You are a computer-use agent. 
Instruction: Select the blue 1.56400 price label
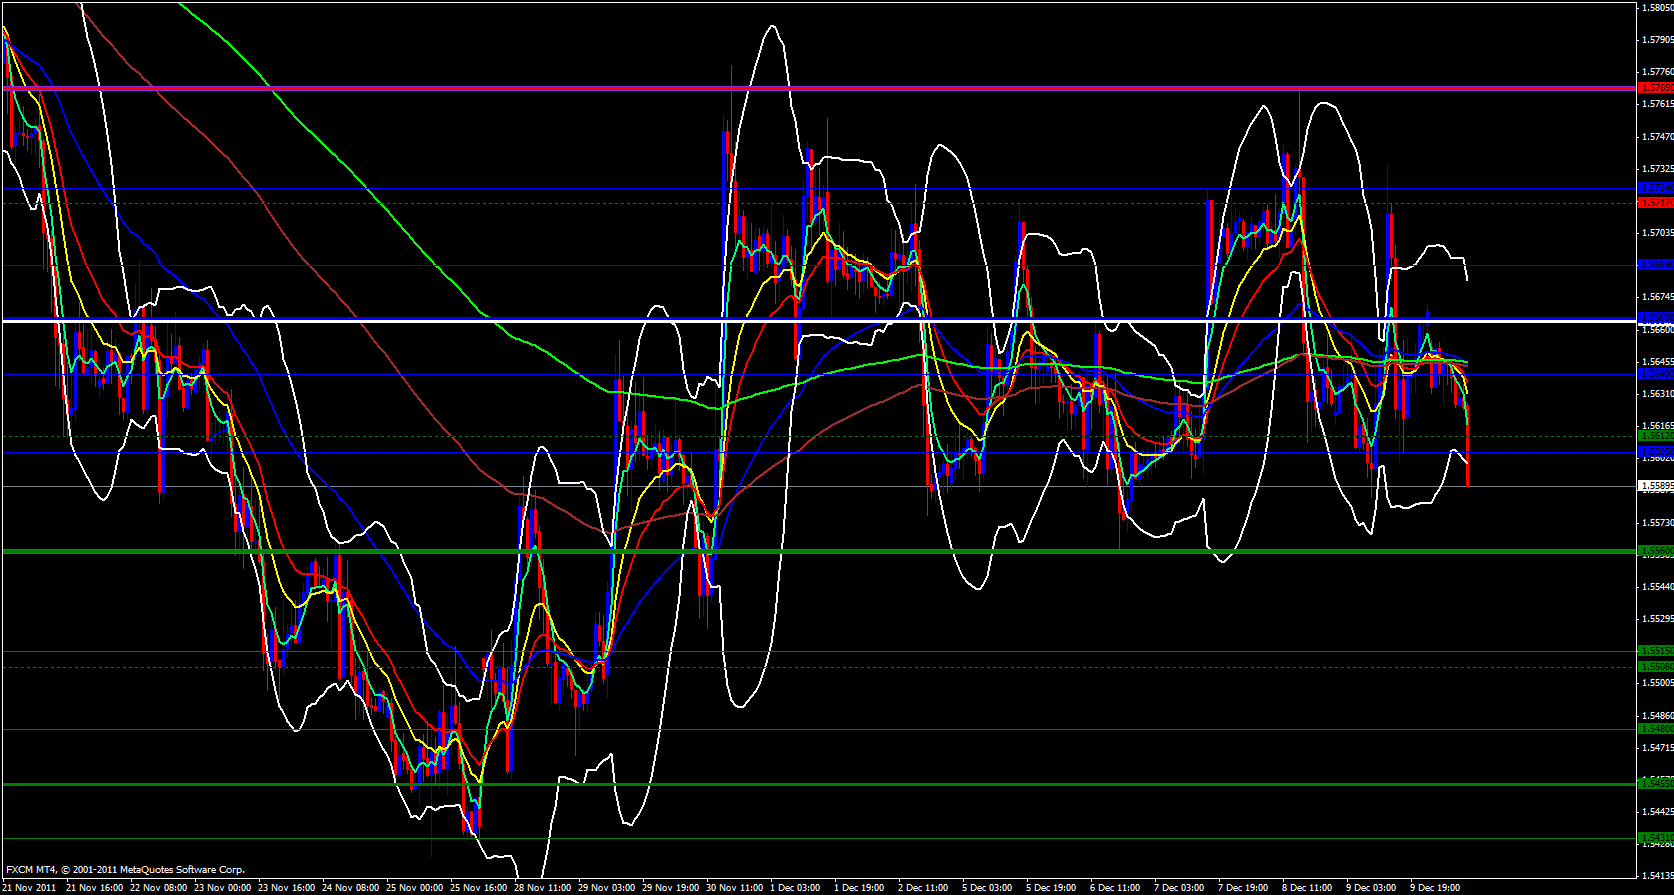[1655, 374]
